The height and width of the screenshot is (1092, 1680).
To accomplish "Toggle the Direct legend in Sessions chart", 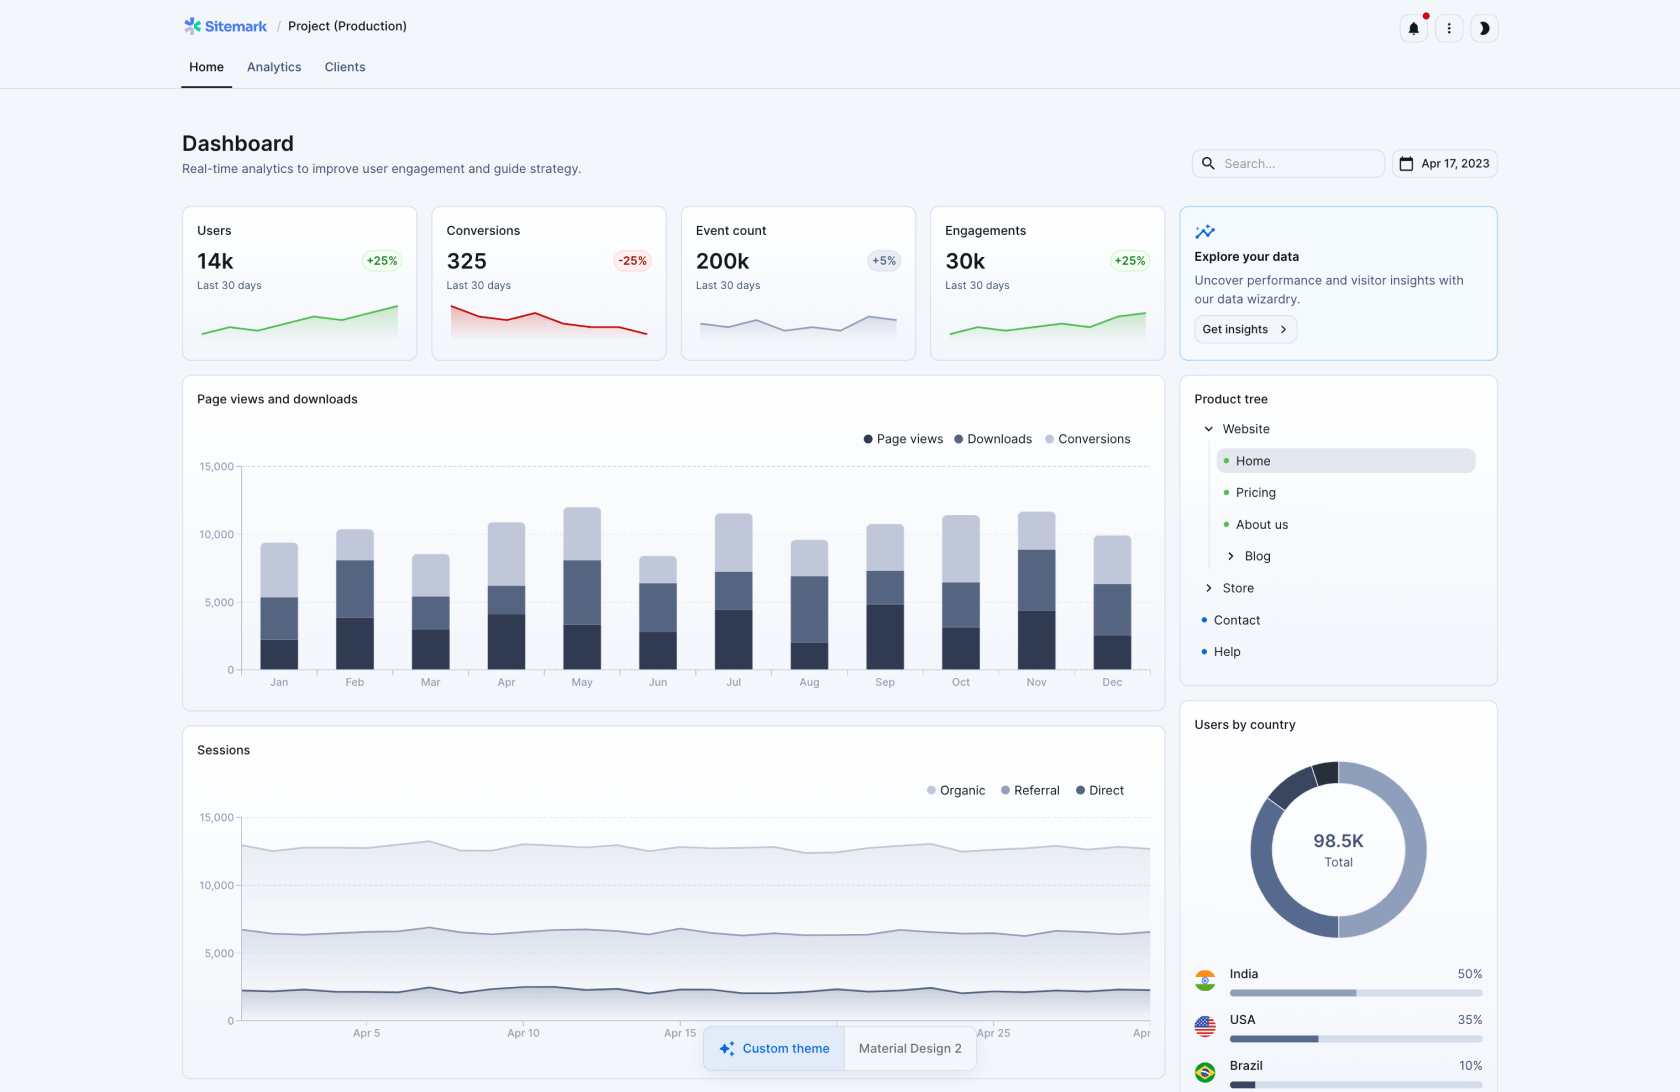I will (1099, 790).
